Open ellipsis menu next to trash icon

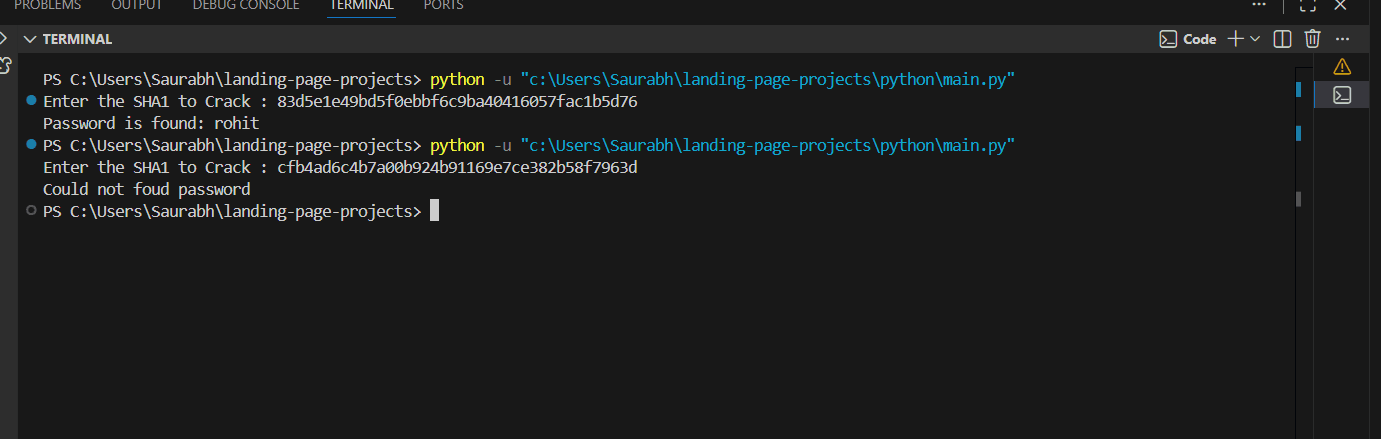1343,39
